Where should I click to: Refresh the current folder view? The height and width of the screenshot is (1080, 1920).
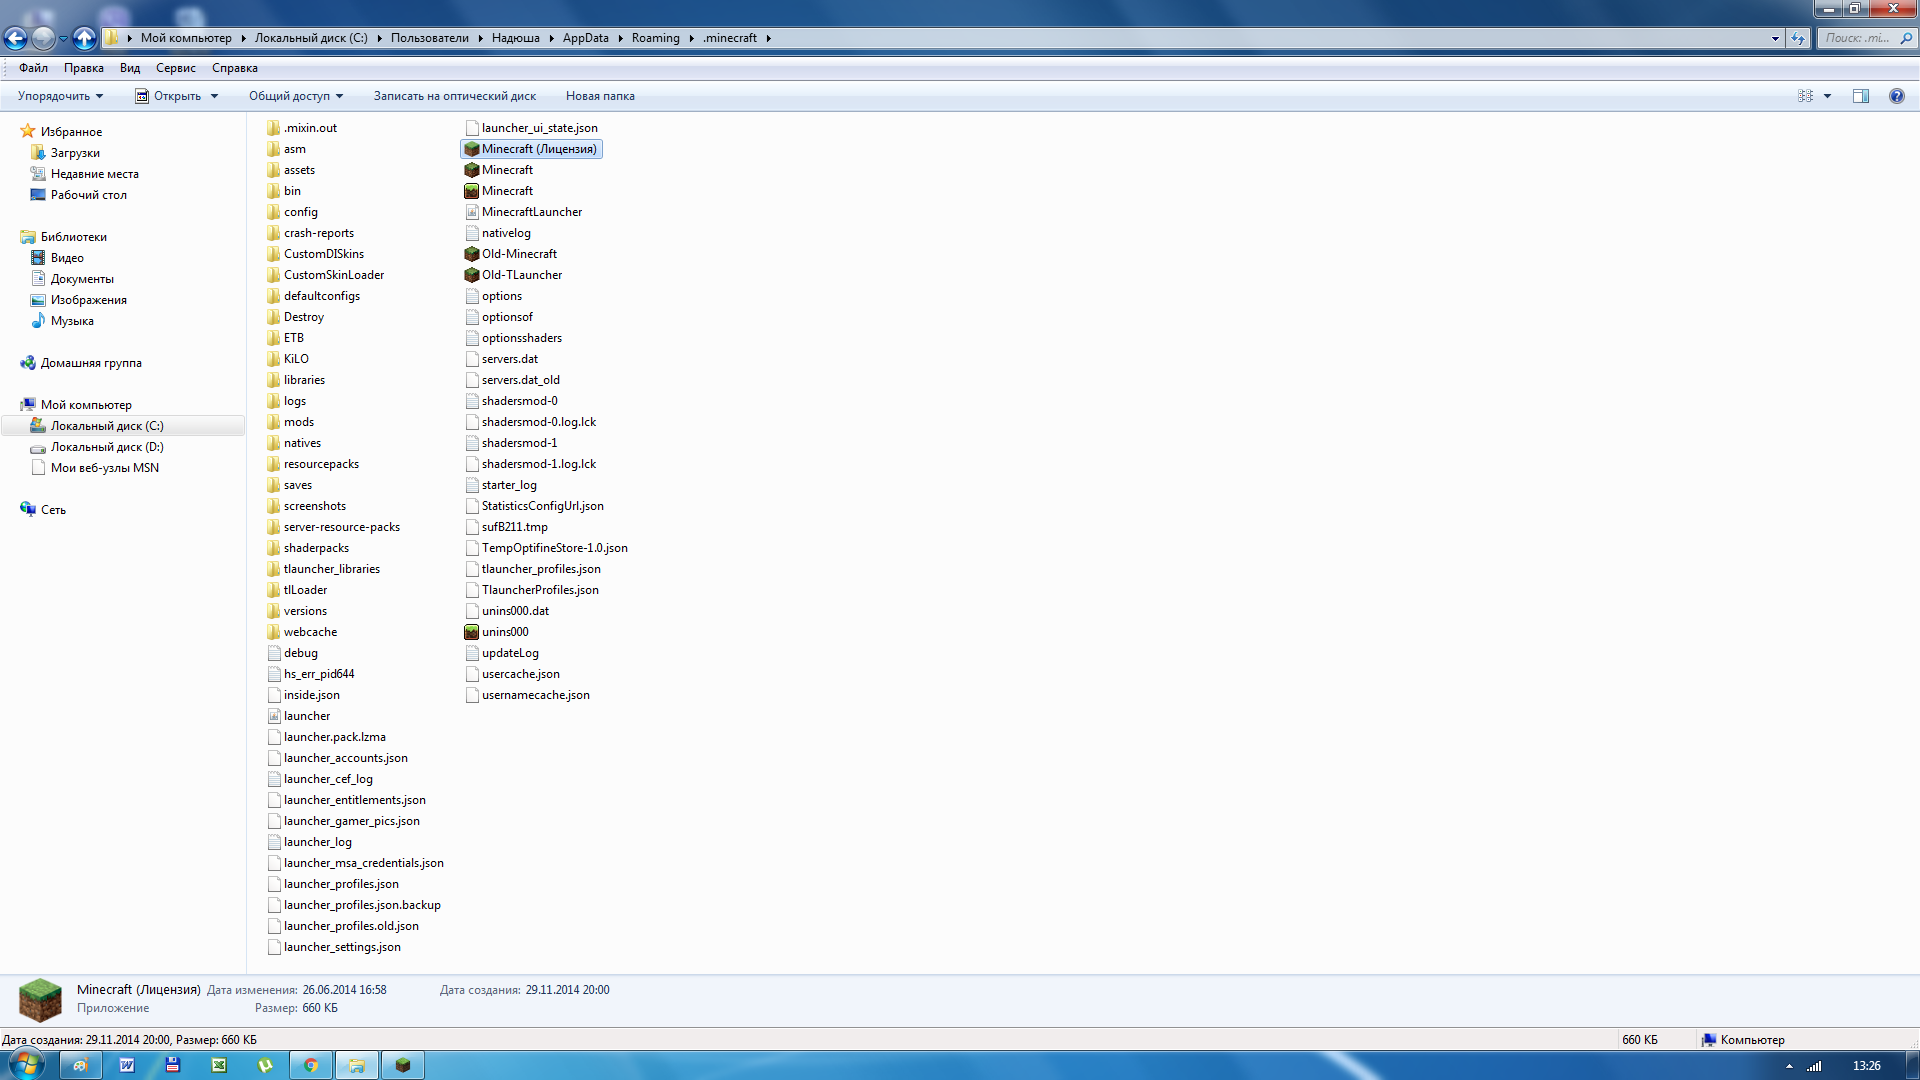coord(1798,38)
